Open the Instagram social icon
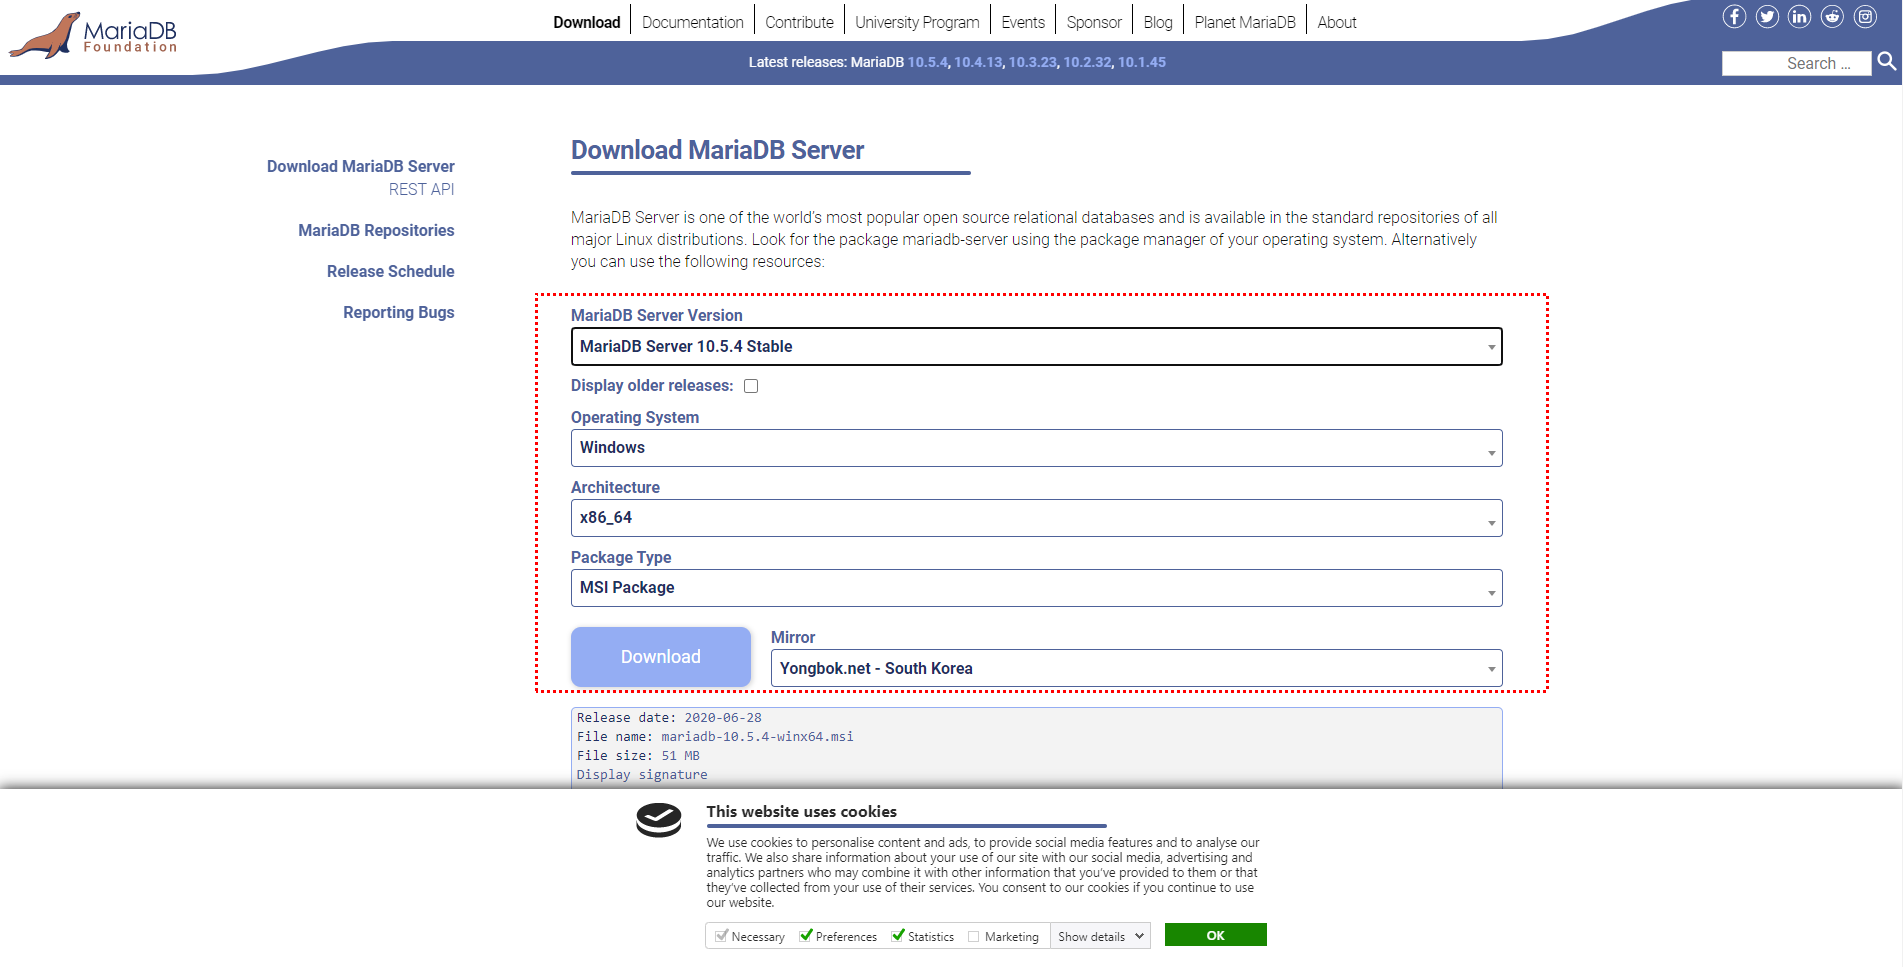 pos(1865,16)
